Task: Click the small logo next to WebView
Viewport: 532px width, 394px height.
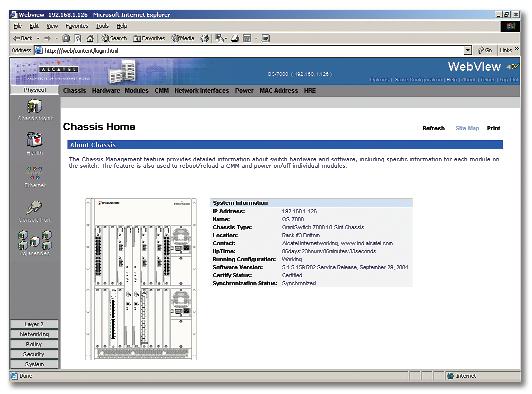Action: [x=512, y=67]
